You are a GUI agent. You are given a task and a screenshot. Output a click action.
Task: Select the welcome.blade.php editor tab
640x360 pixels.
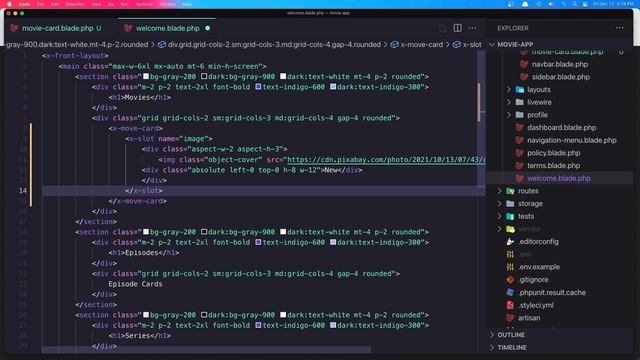click(x=167, y=28)
